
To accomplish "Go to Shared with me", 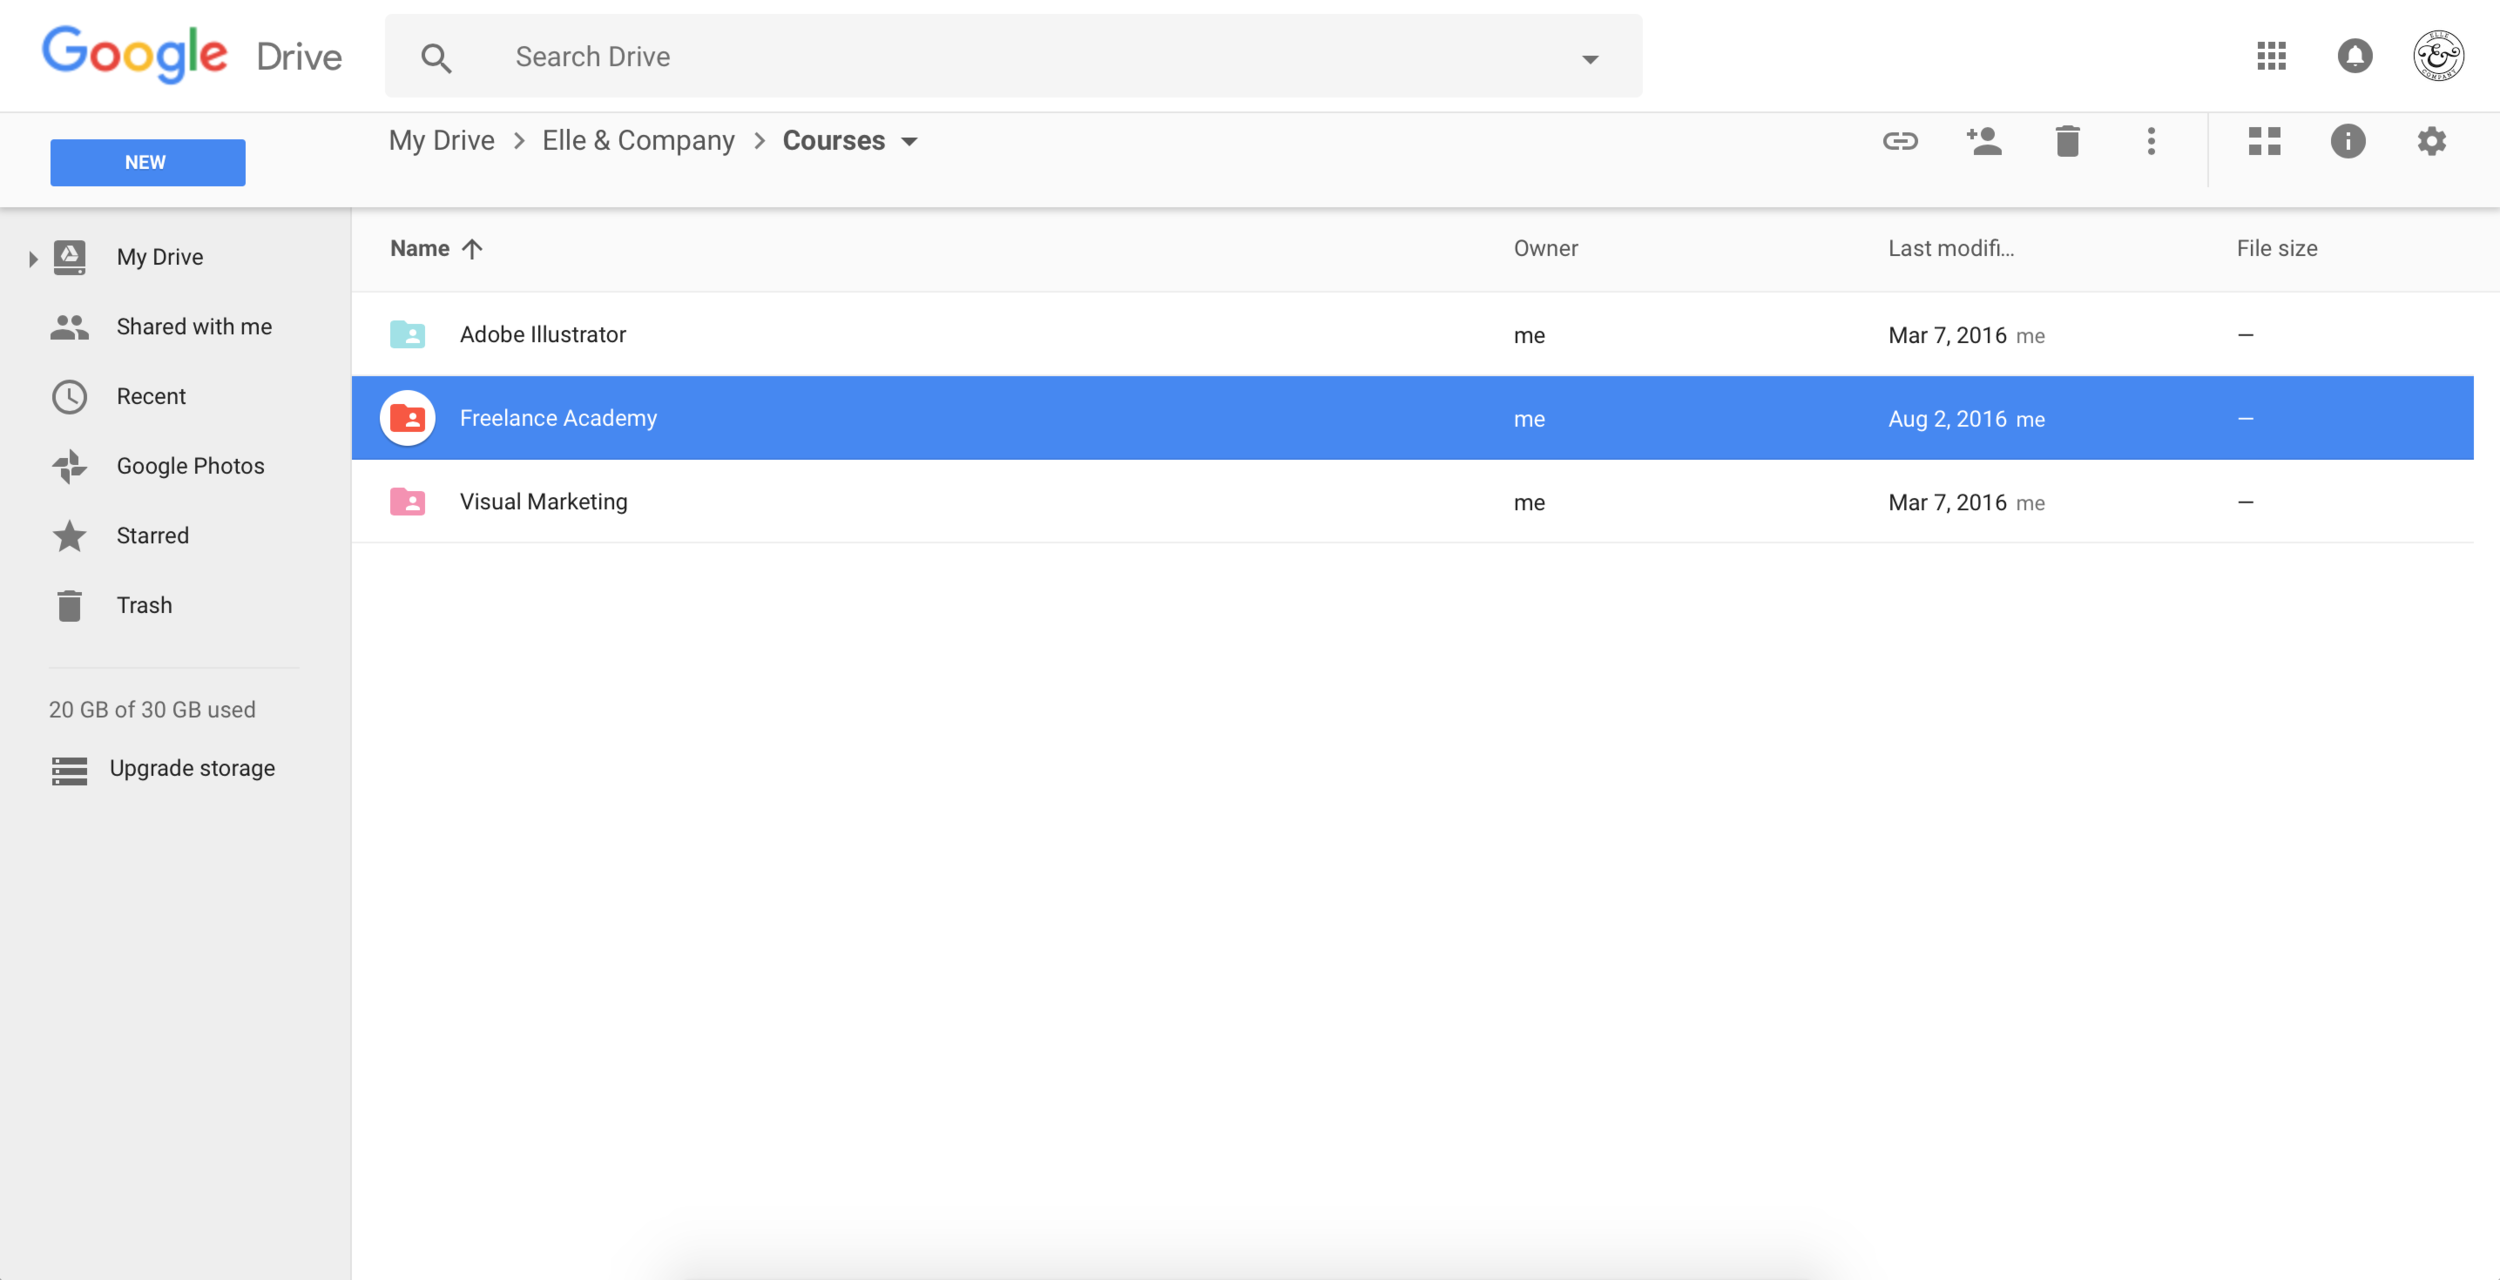I will point(193,327).
